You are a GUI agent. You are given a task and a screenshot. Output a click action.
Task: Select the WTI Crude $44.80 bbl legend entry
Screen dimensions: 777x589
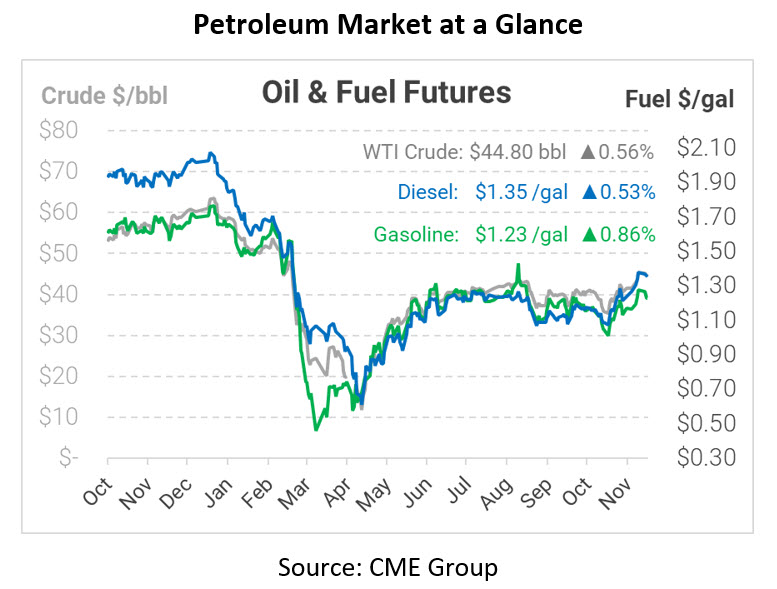point(465,153)
